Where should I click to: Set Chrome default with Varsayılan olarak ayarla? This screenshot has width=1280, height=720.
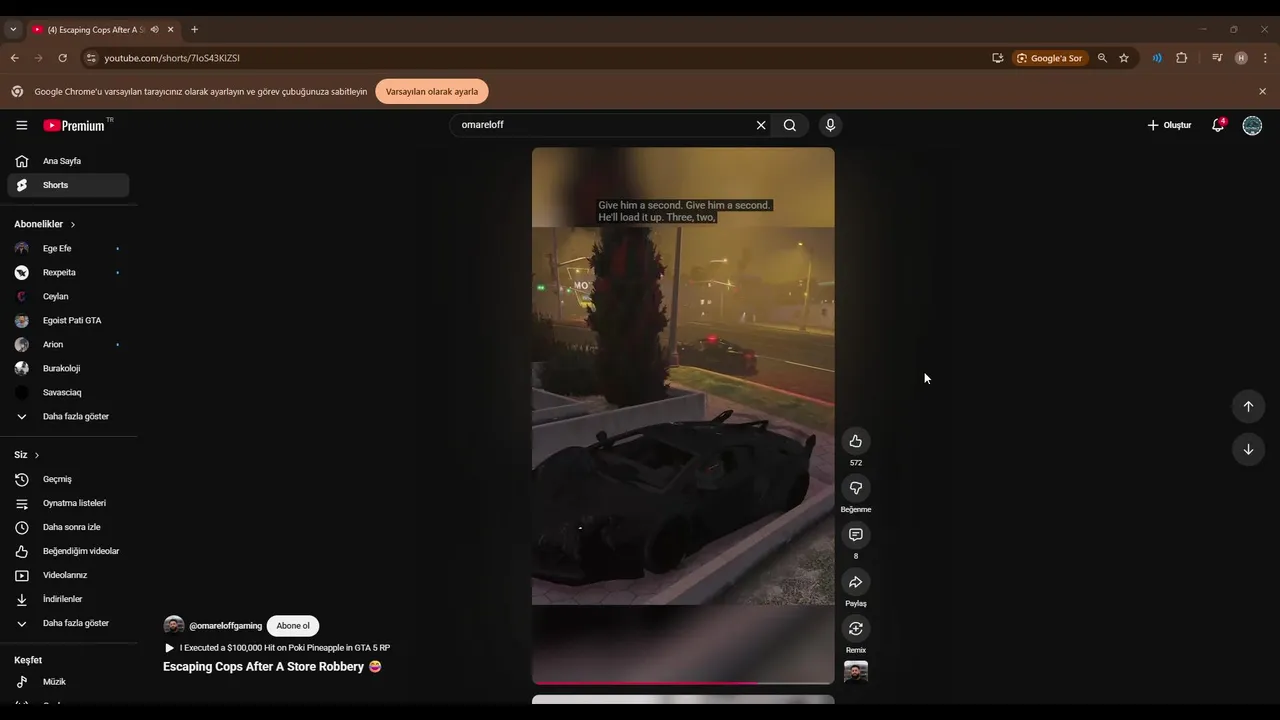click(x=432, y=91)
